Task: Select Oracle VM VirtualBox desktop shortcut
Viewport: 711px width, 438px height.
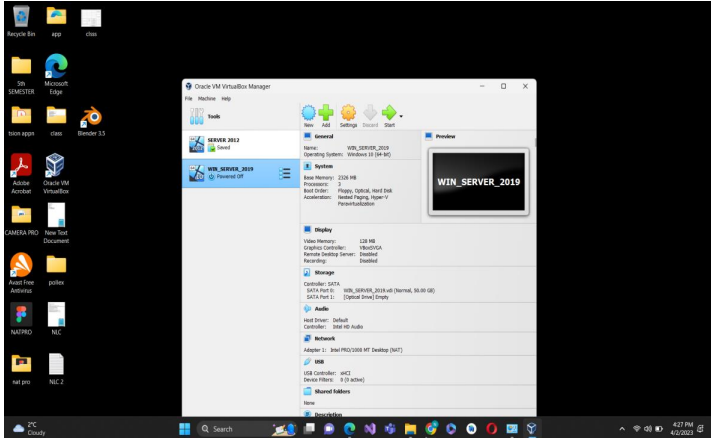Action: [56, 174]
